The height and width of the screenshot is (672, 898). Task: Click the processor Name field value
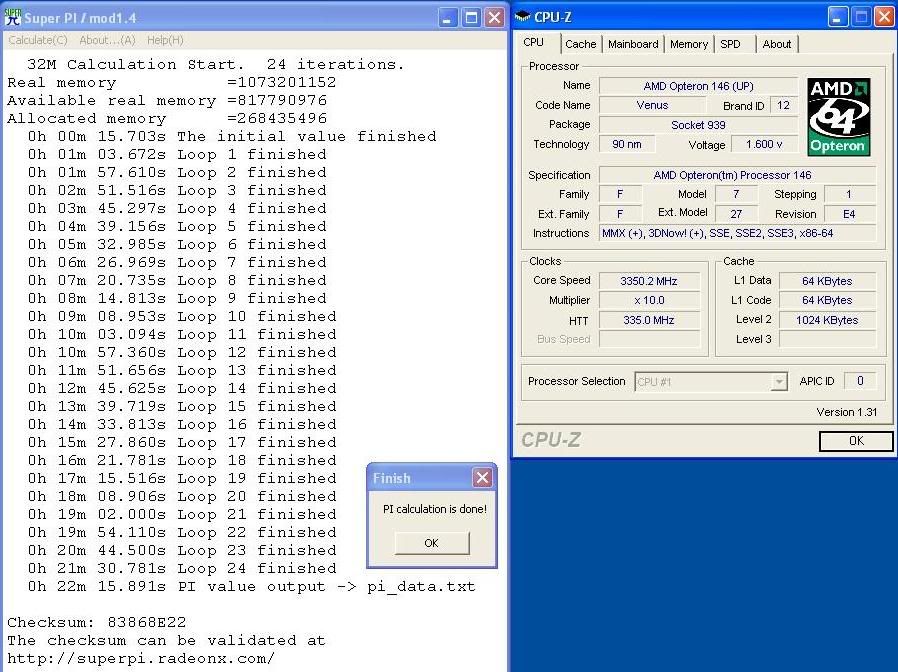(698, 86)
